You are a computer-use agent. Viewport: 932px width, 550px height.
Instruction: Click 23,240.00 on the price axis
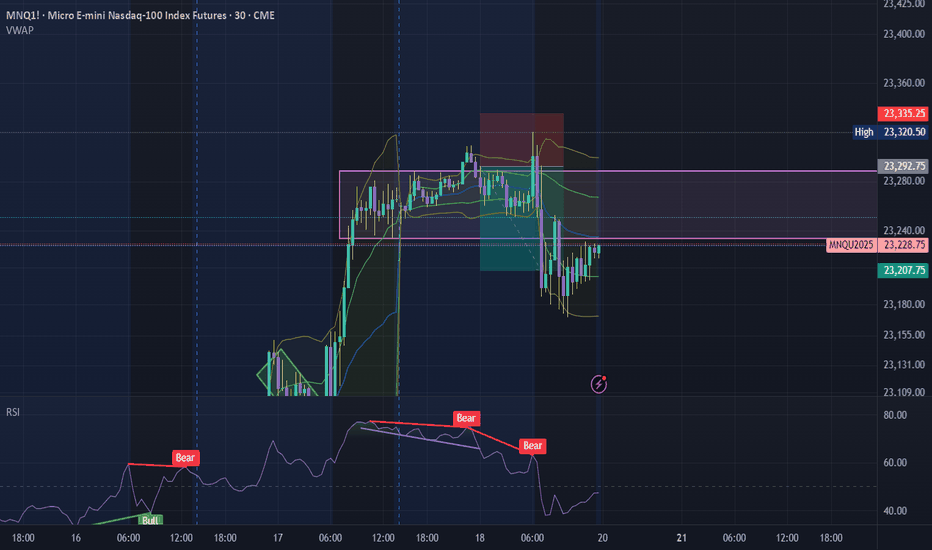(x=903, y=230)
